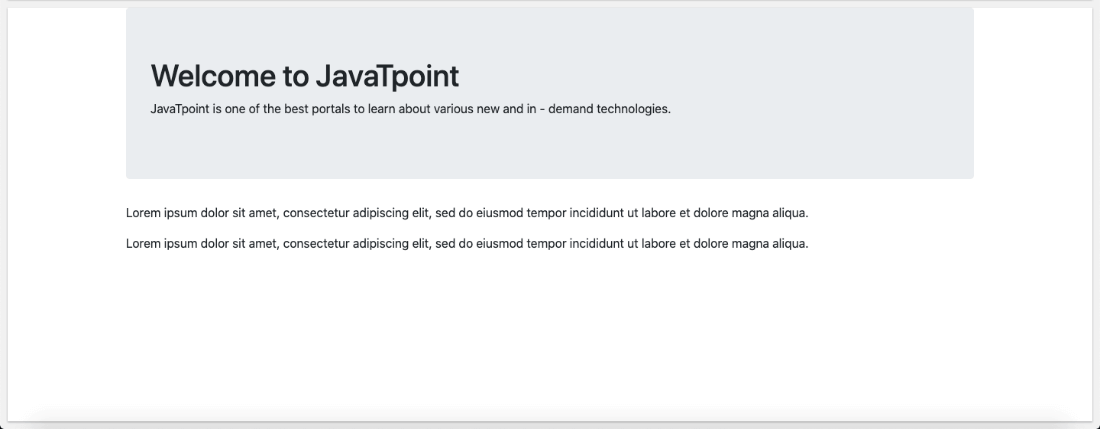Click "demand technologies" in the subtitle
Viewport: 1100px width, 429px height.
[x=609, y=109]
